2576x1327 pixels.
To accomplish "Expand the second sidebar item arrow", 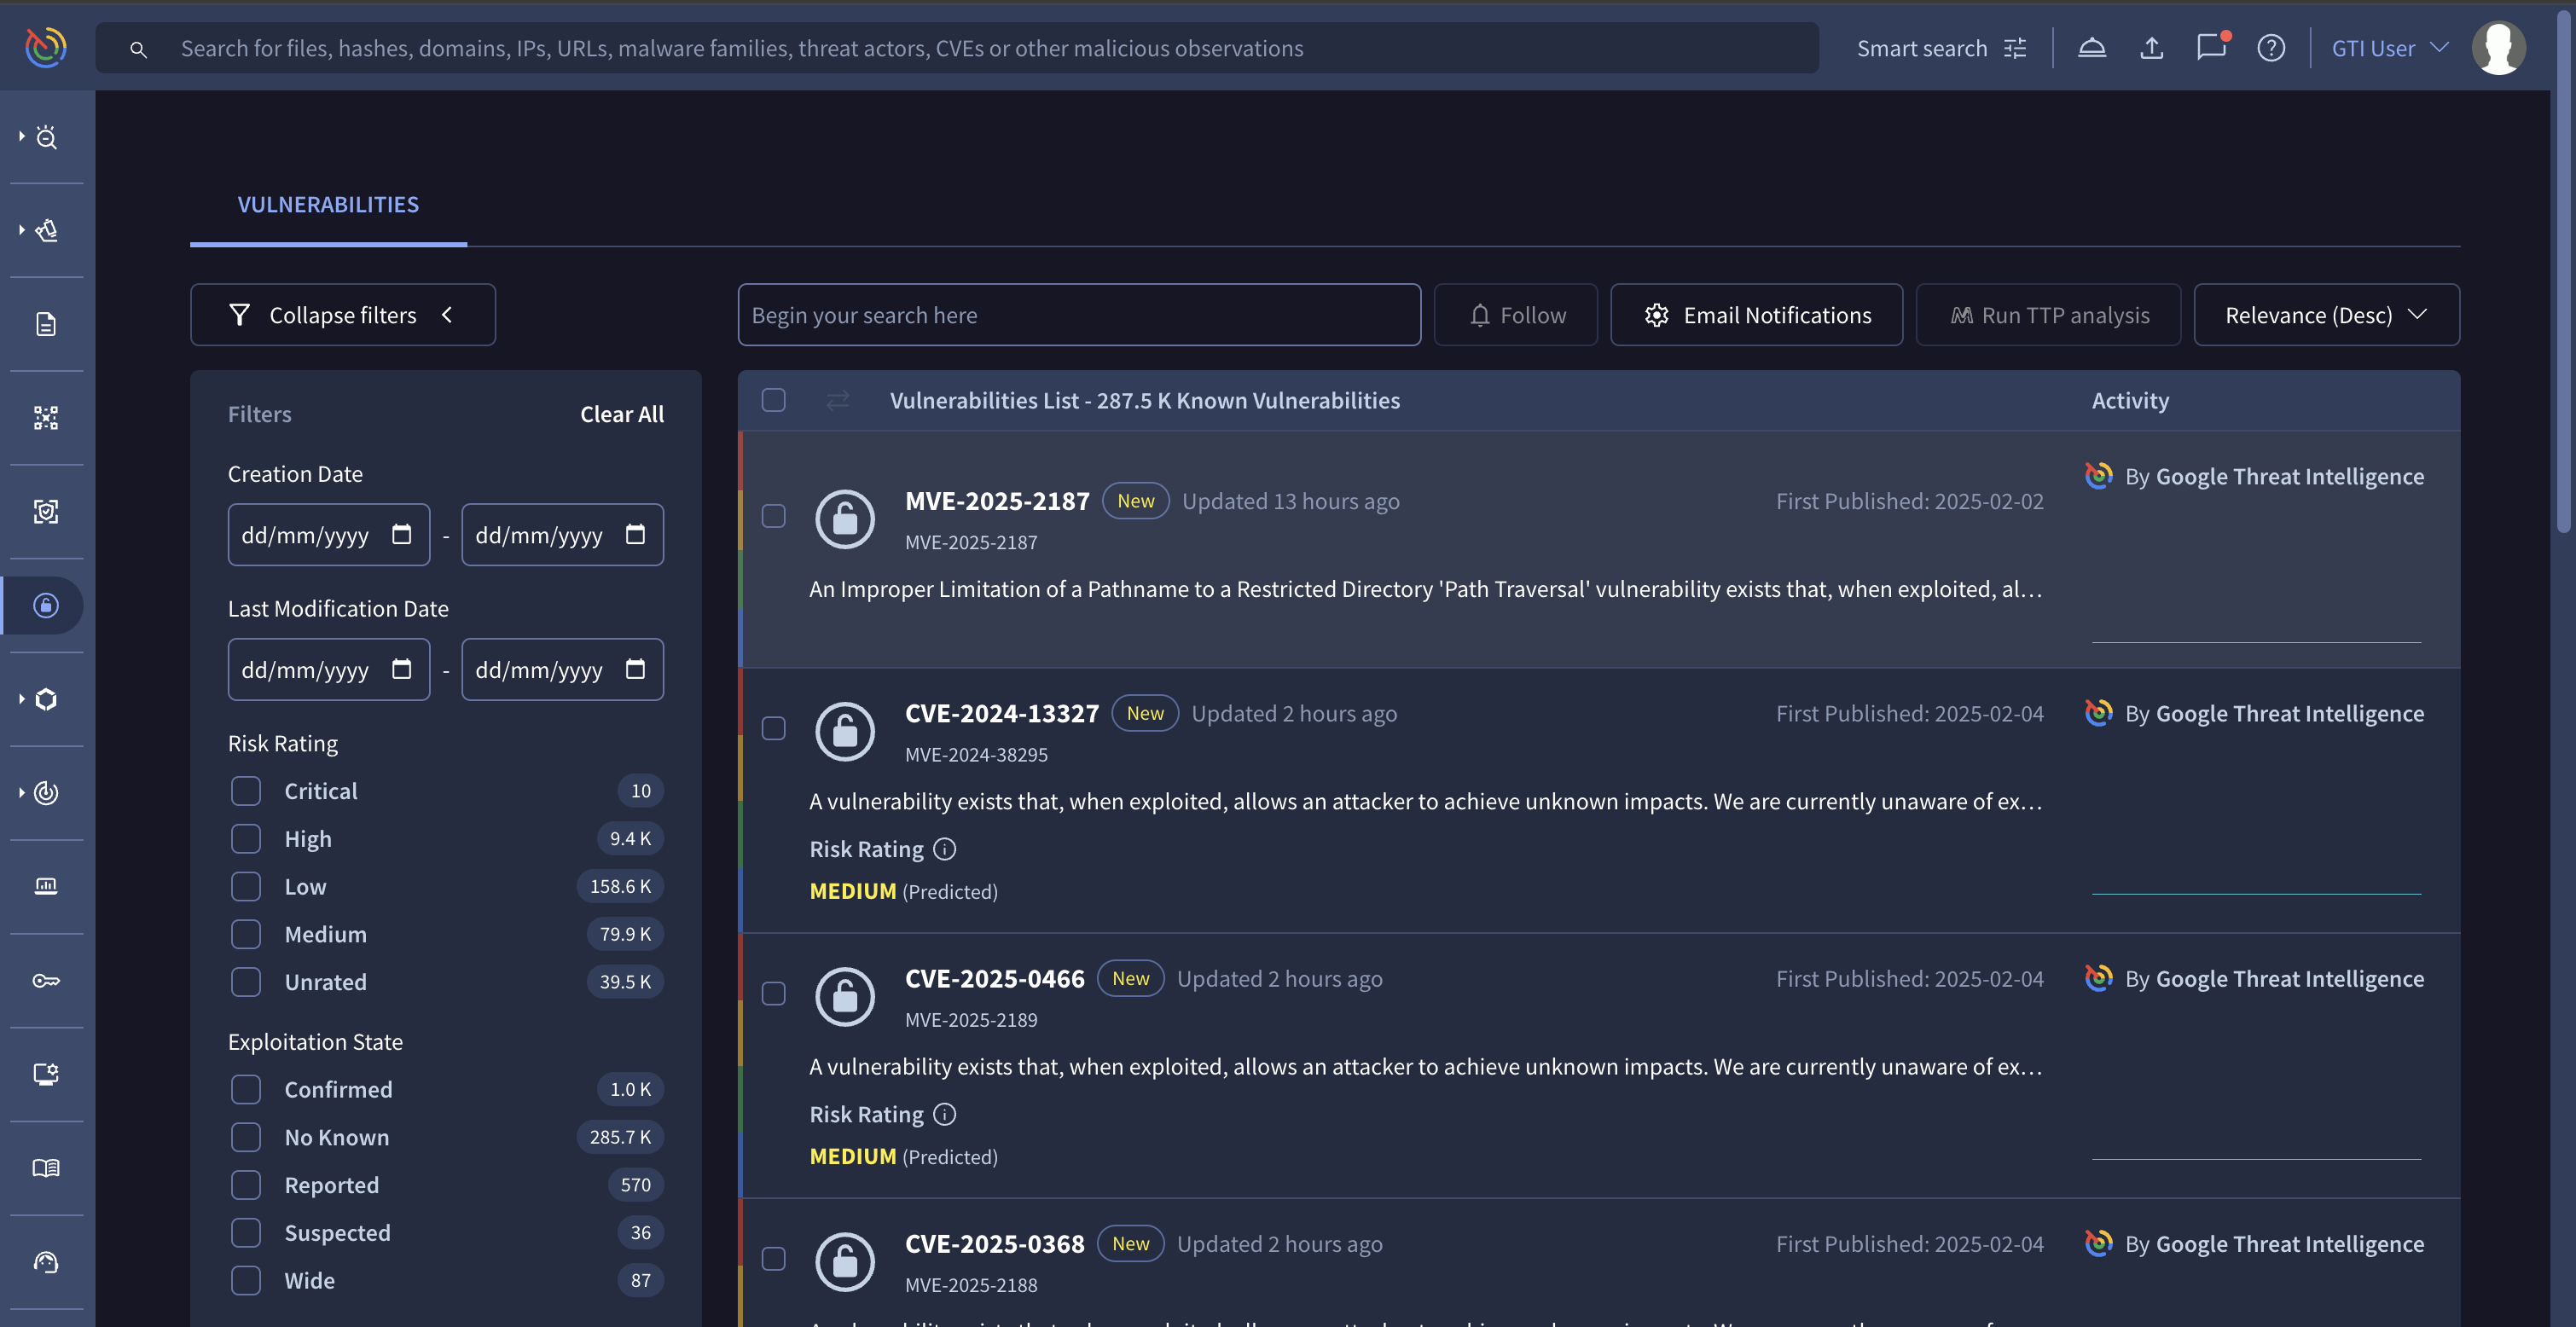I will pos(21,230).
